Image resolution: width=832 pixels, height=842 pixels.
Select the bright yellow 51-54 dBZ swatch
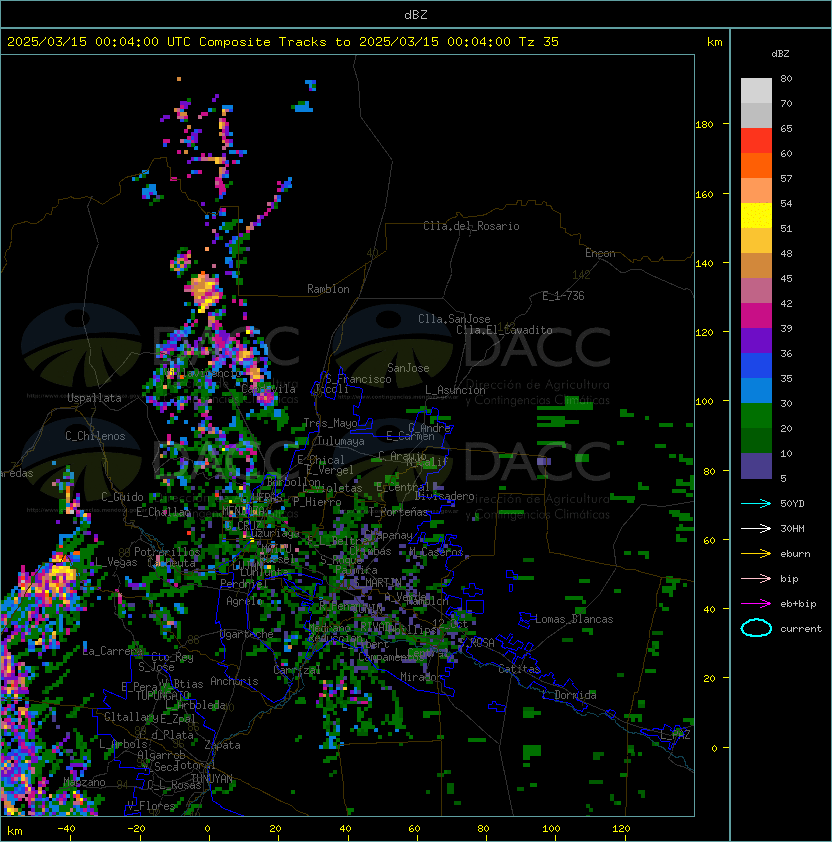point(756,215)
